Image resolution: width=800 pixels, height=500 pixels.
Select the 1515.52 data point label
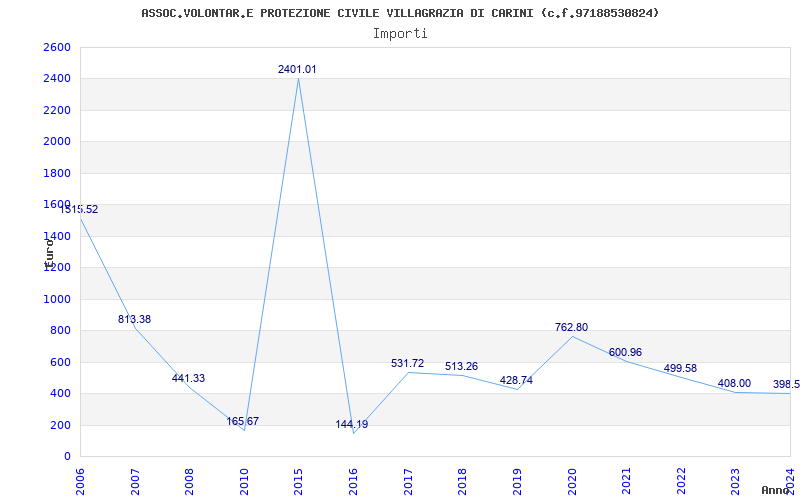point(79,209)
